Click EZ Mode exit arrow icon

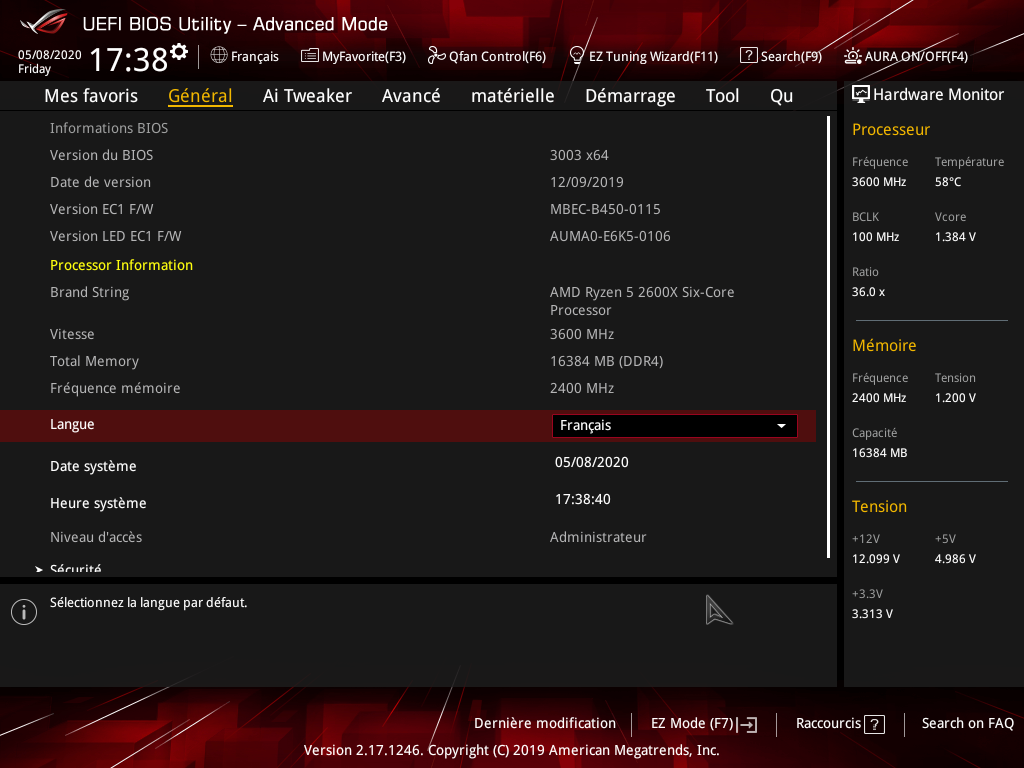pos(747,724)
